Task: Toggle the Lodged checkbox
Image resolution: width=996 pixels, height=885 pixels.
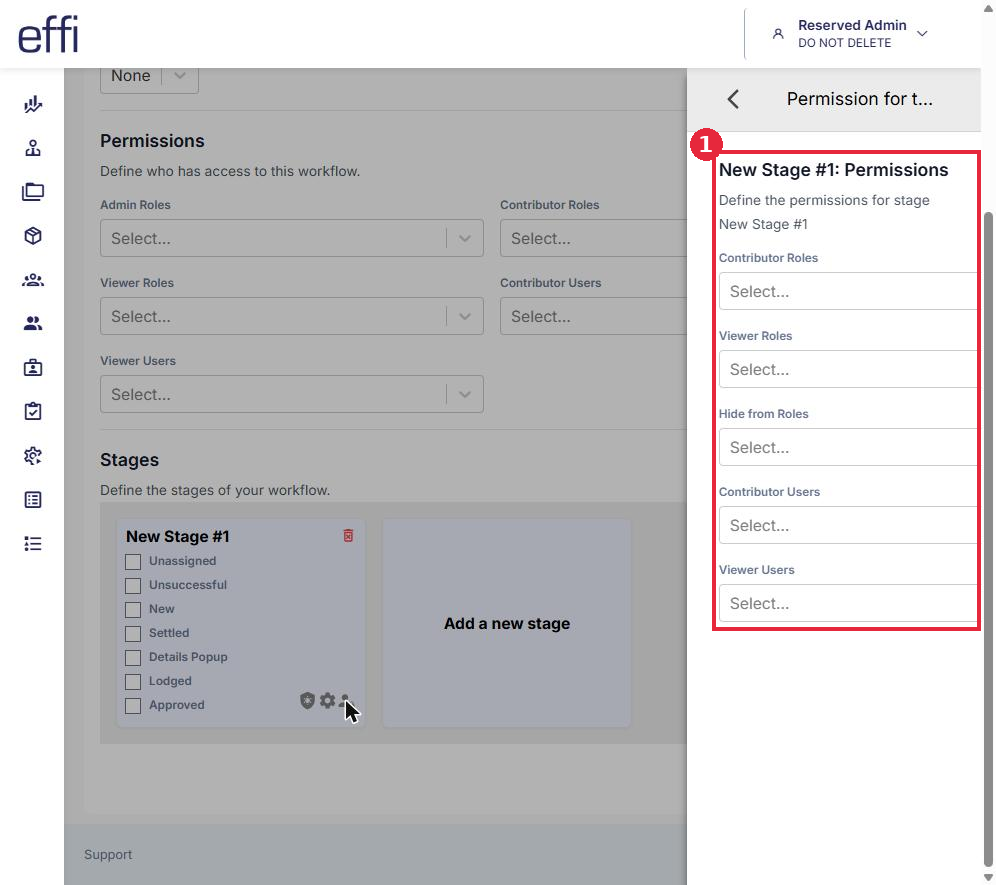Action: [133, 682]
